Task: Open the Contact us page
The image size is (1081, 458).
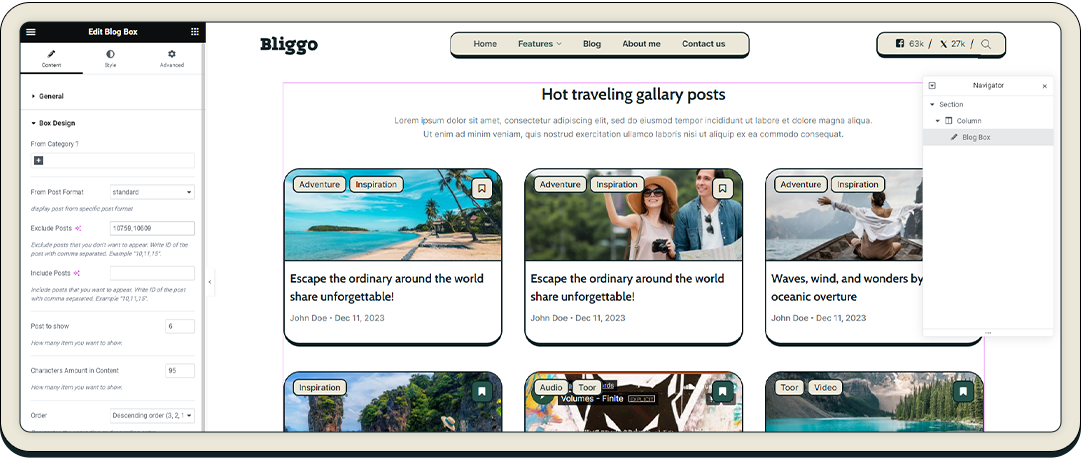Action: click(704, 43)
